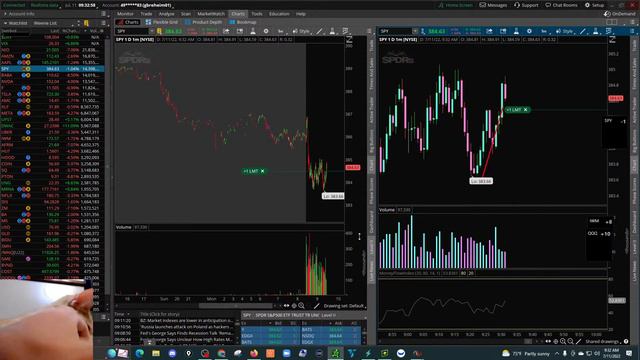Select SPY row in the watchlist

(x=52, y=69)
